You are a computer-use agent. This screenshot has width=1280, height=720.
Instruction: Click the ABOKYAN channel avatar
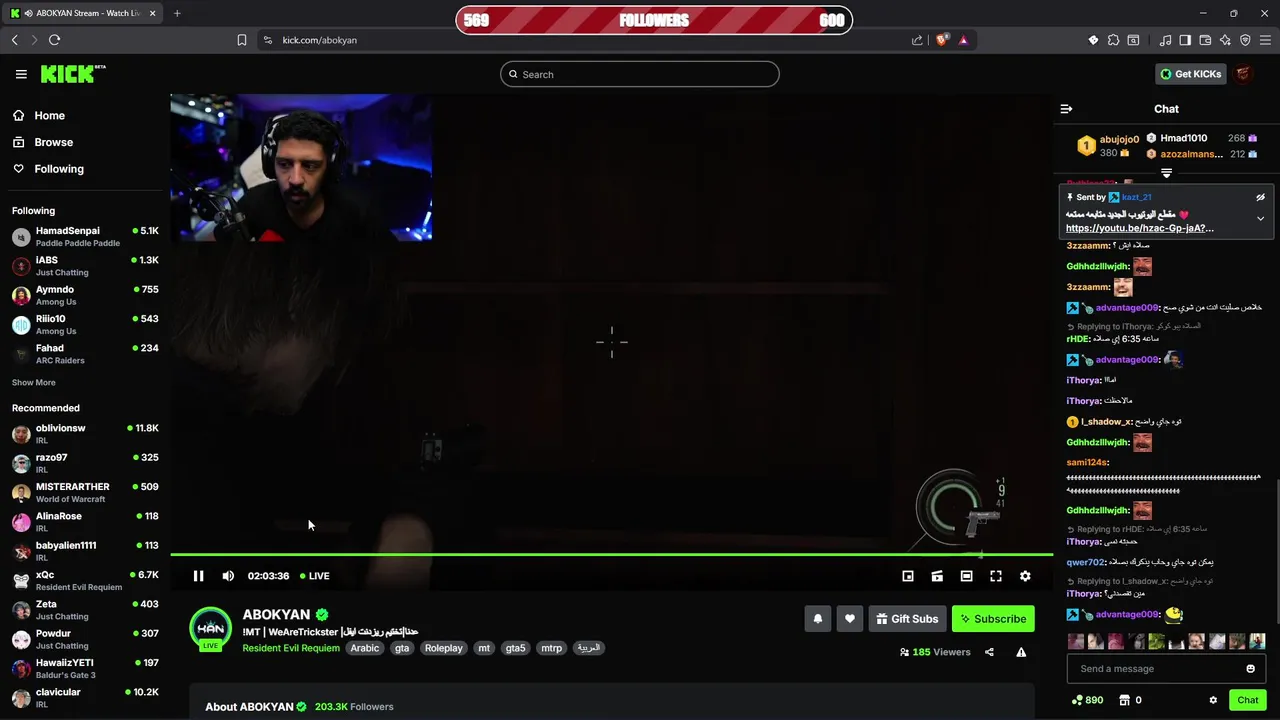tap(211, 628)
